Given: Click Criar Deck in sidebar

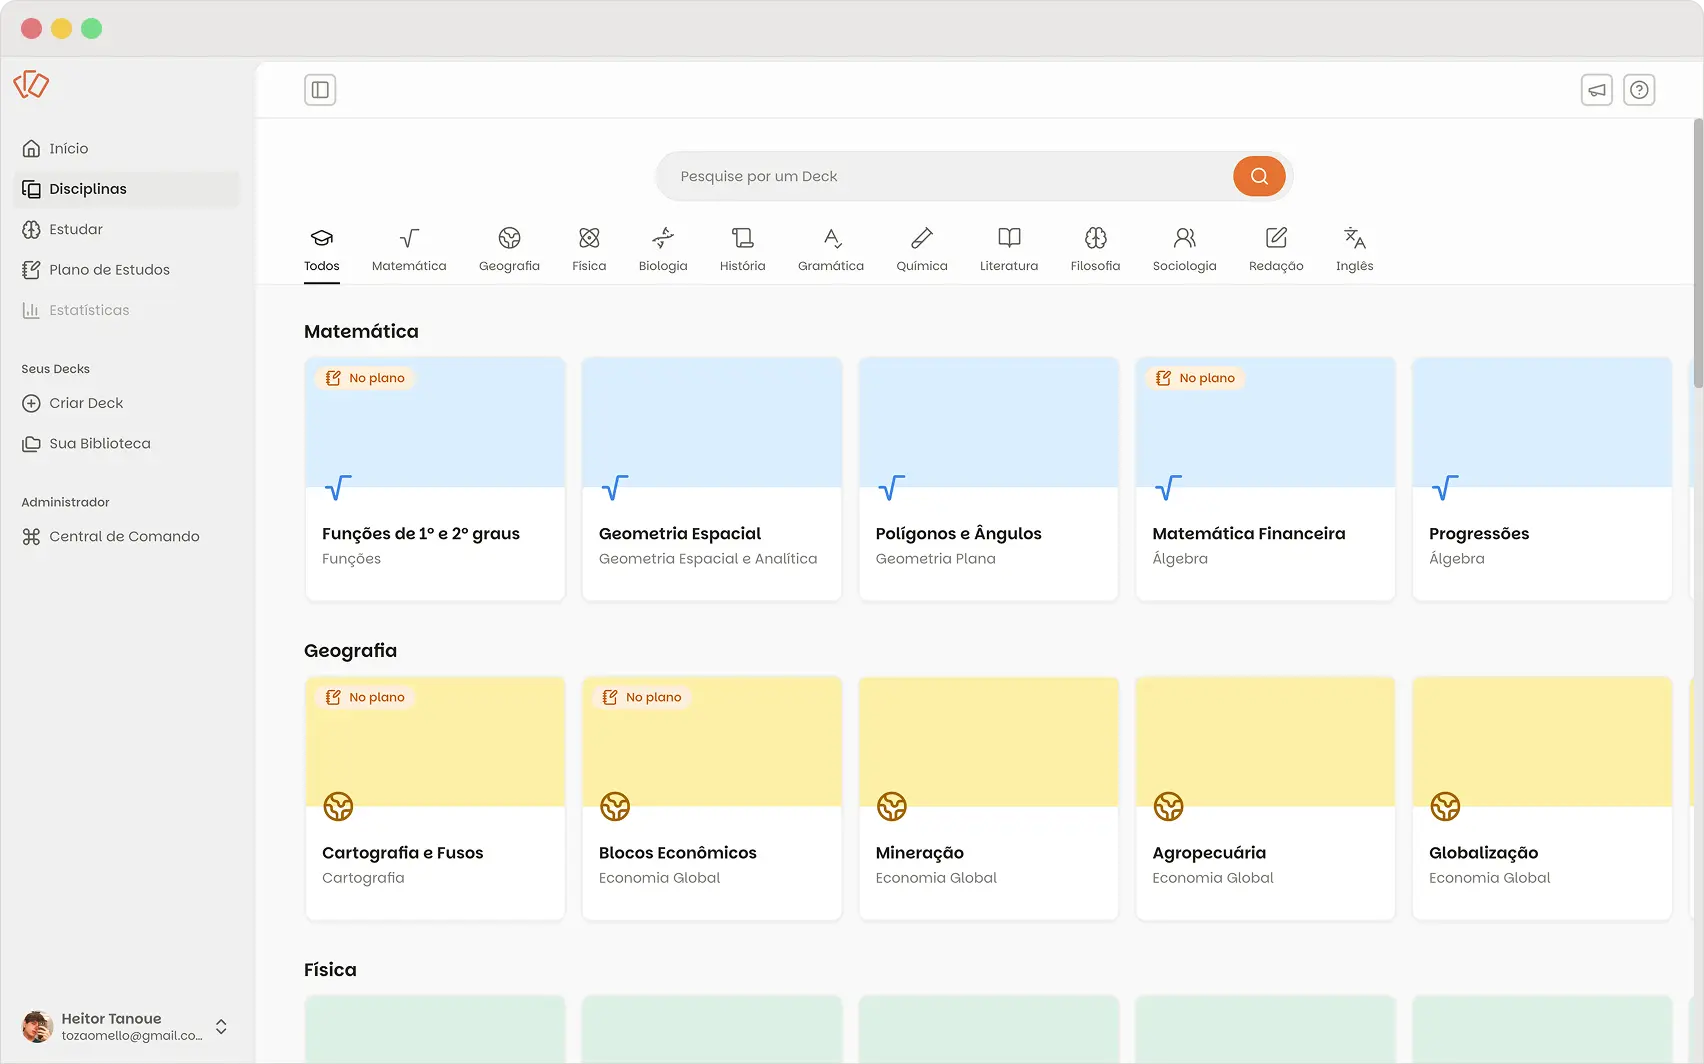Looking at the screenshot, I should coord(127,403).
